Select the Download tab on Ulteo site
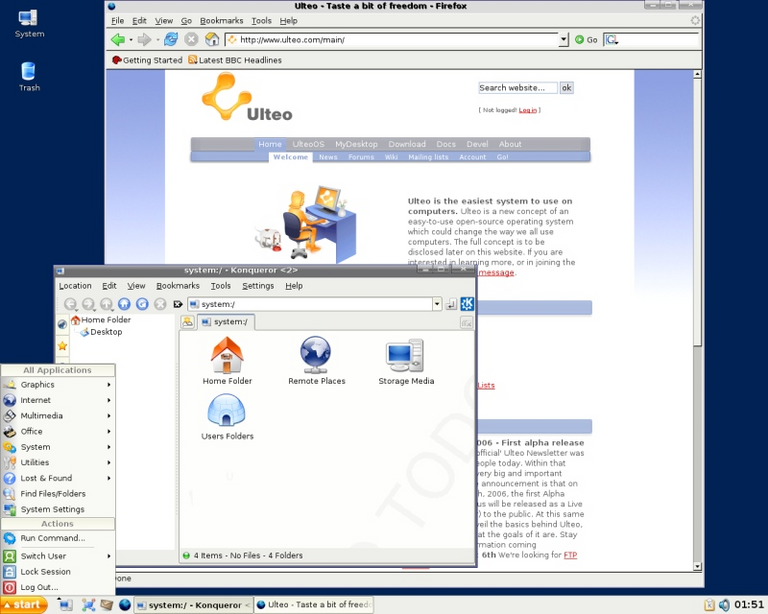This screenshot has height=614, width=768. coord(407,144)
